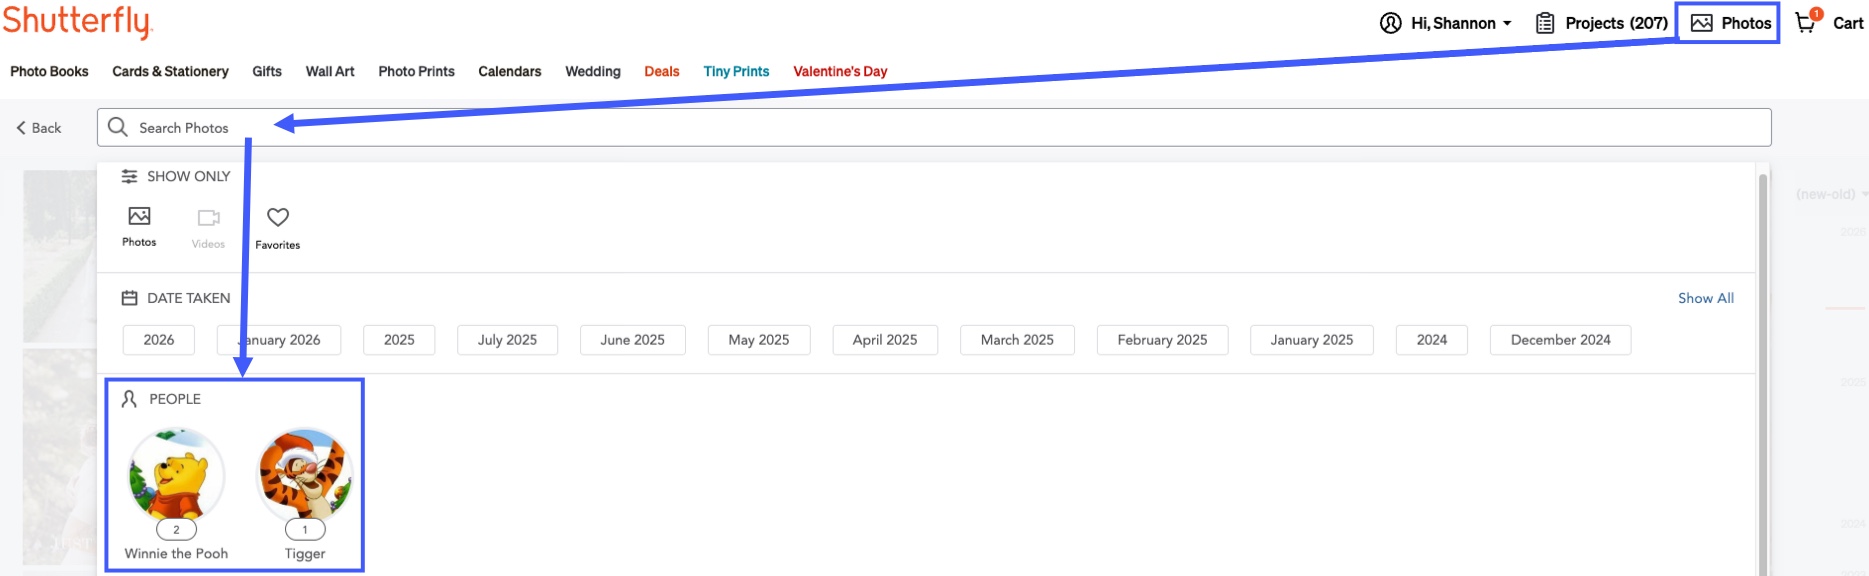Filter by February 2025
The width and height of the screenshot is (1869, 576).
(x=1162, y=340)
